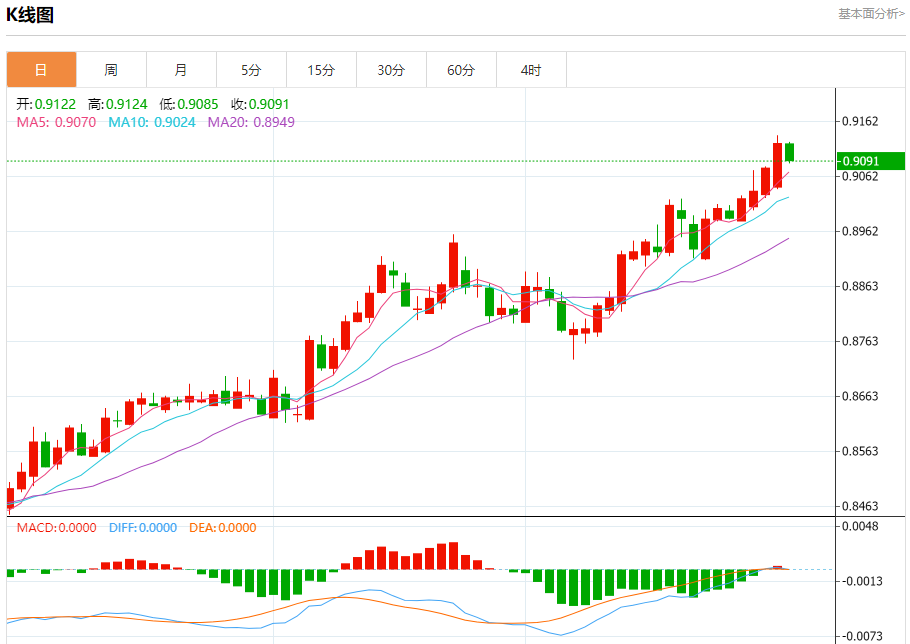Open the 基本面分析 link

871,13
